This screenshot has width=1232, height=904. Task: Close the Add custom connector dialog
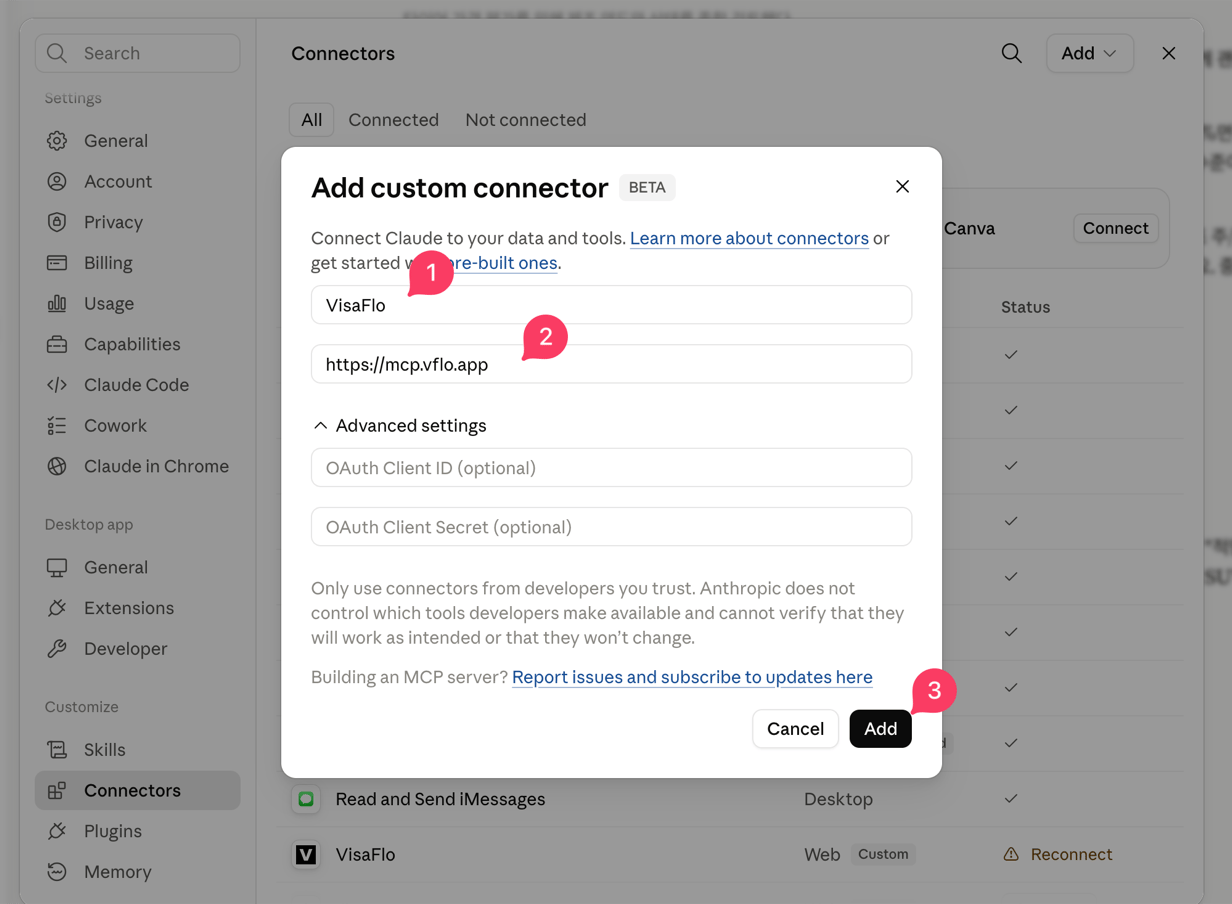pos(902,187)
